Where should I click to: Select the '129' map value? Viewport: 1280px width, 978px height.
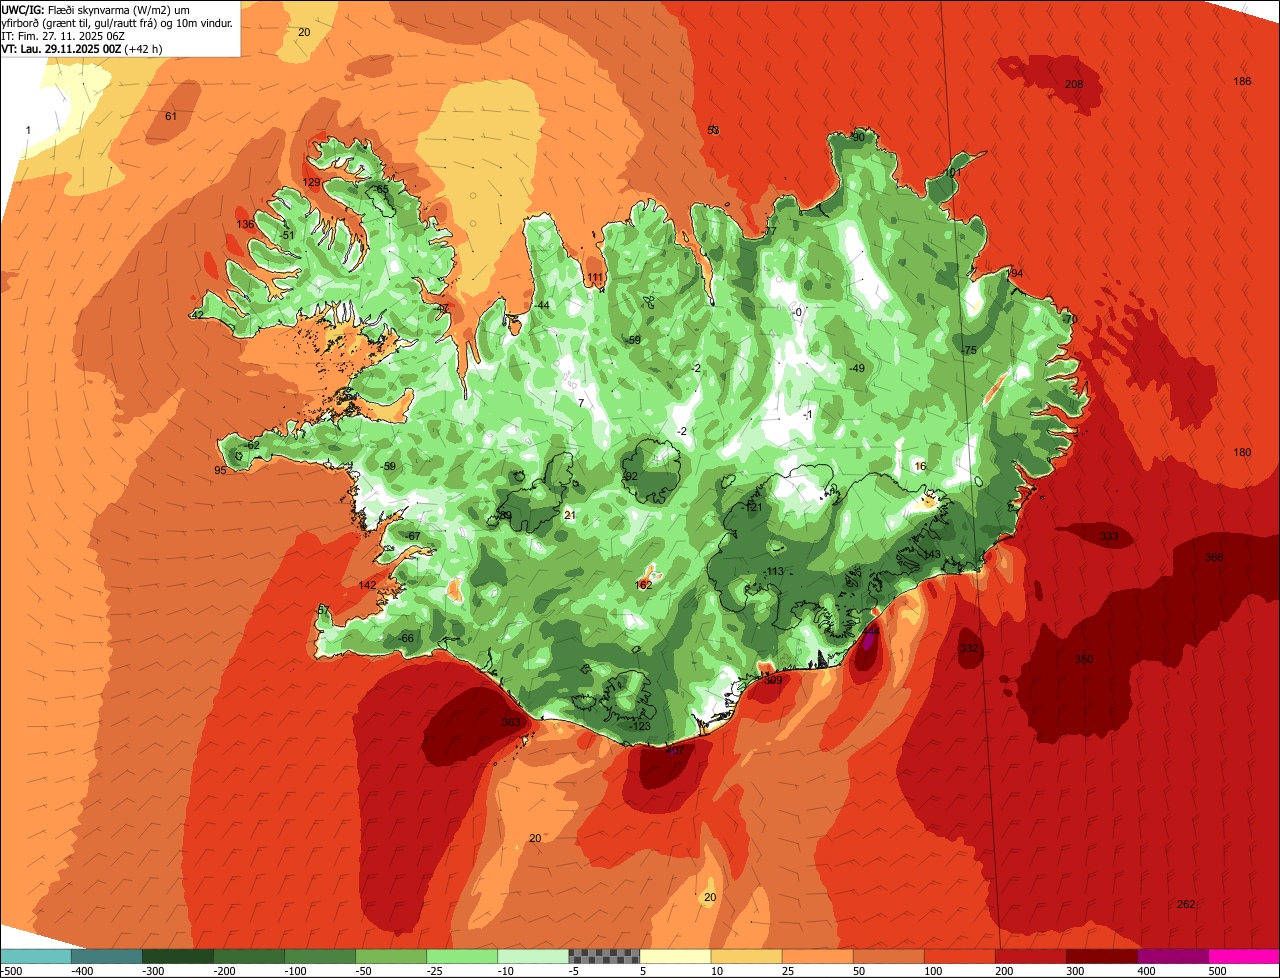311,182
